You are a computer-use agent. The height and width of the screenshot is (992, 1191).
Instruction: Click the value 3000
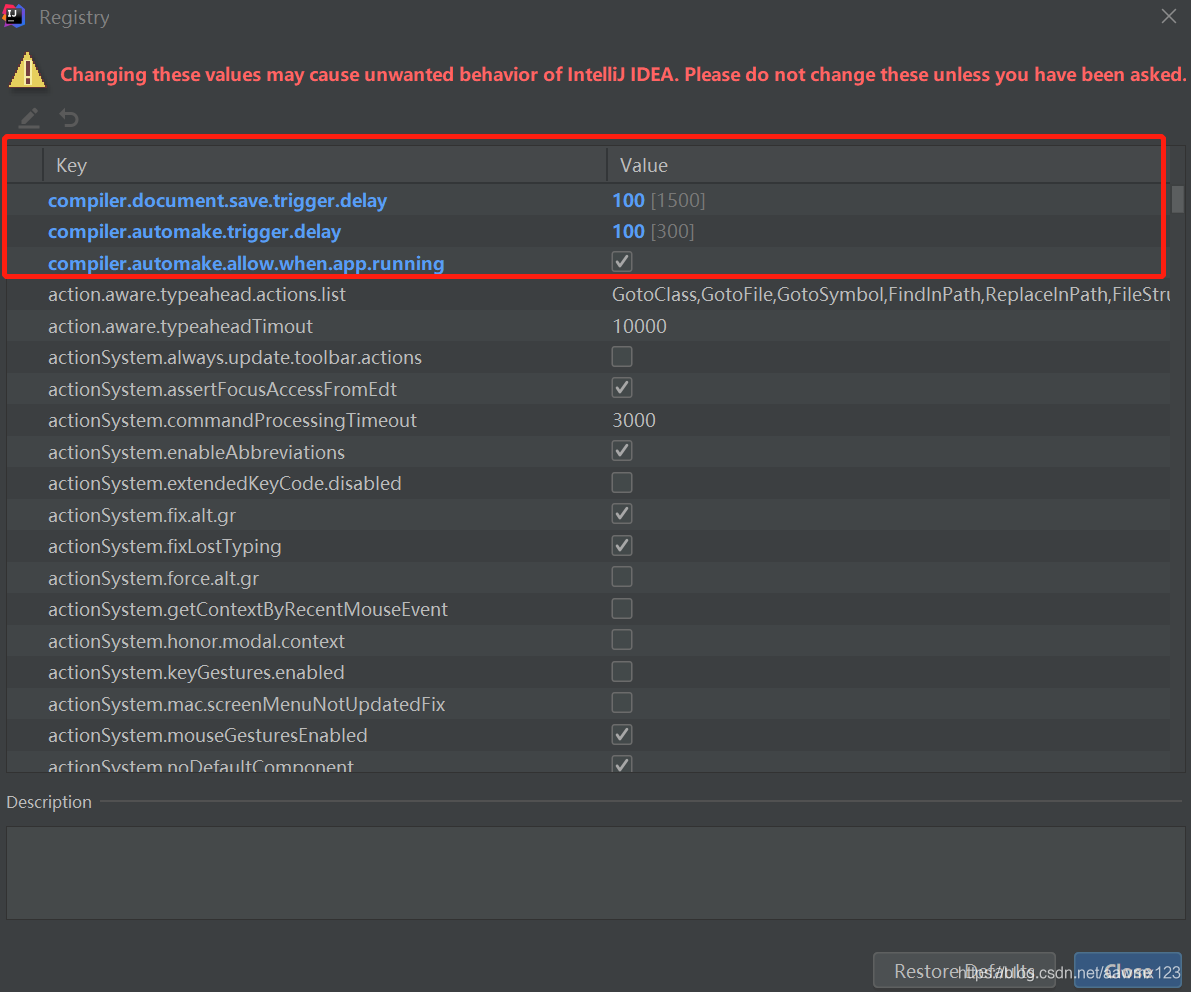[x=633, y=421]
